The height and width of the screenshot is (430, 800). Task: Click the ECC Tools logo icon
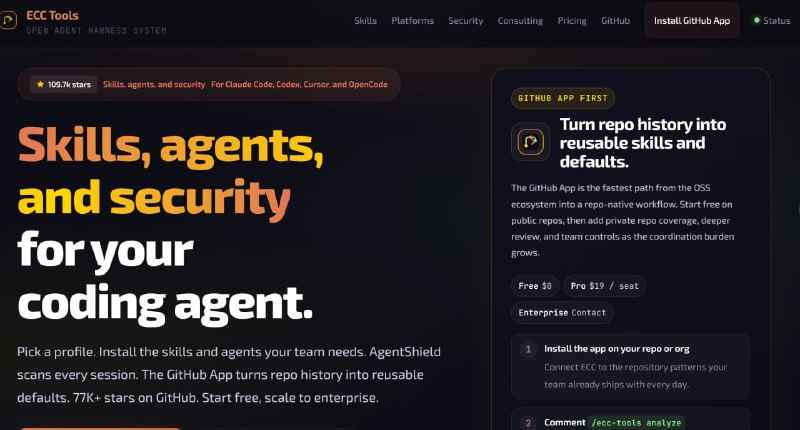click(x=7, y=20)
